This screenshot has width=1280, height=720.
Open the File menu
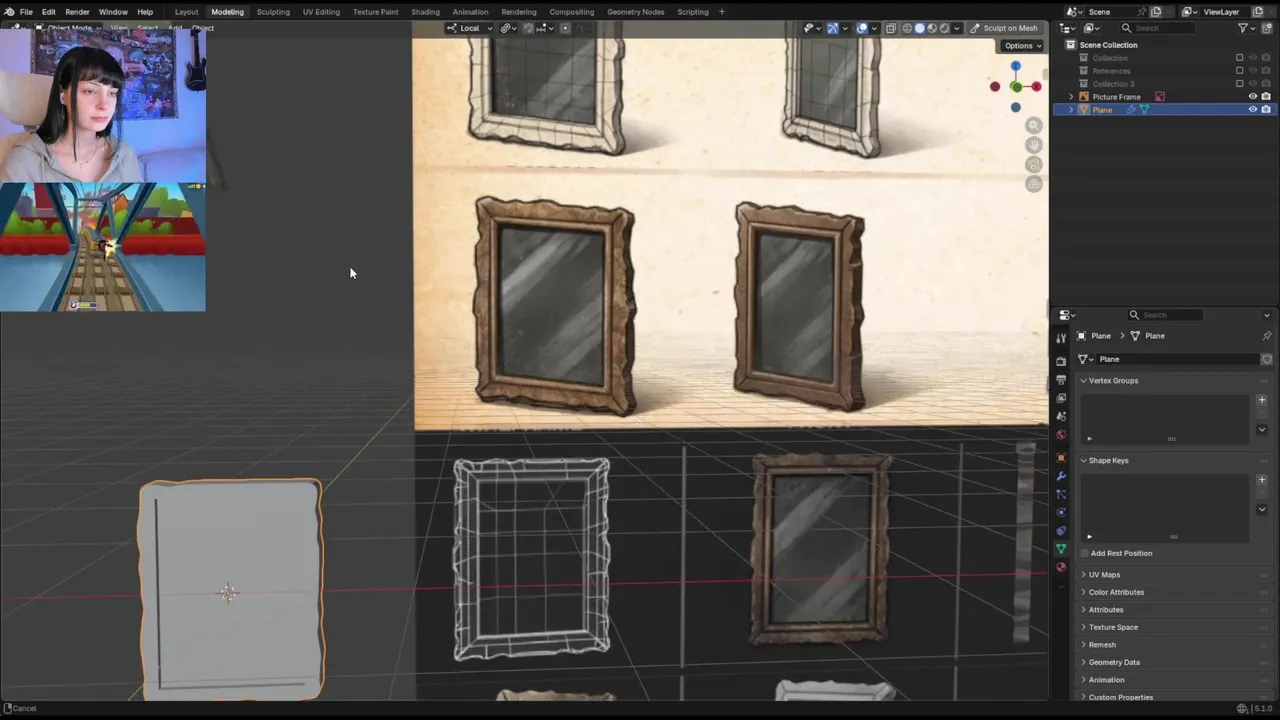click(x=26, y=12)
